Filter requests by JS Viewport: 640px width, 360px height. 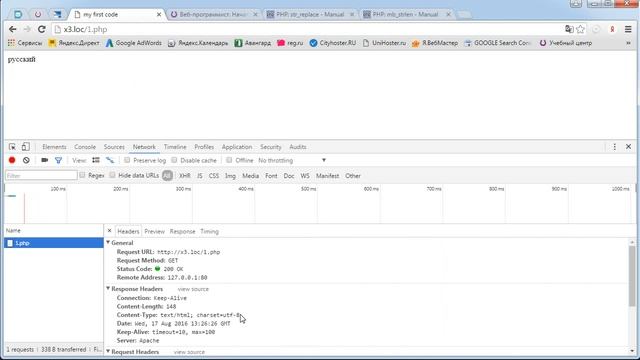click(200, 176)
